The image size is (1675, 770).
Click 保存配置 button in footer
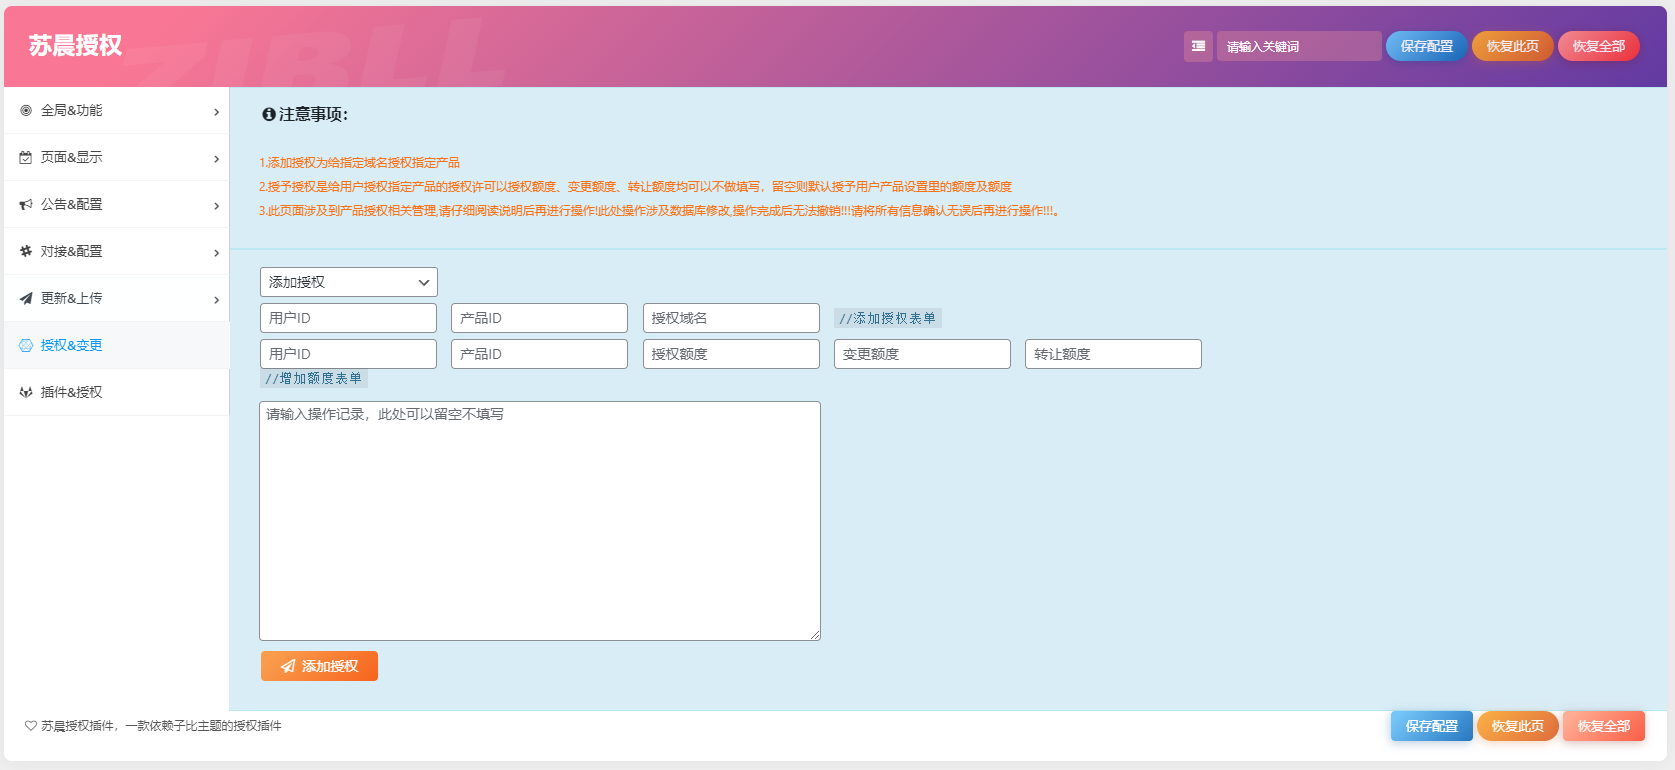click(x=1431, y=726)
